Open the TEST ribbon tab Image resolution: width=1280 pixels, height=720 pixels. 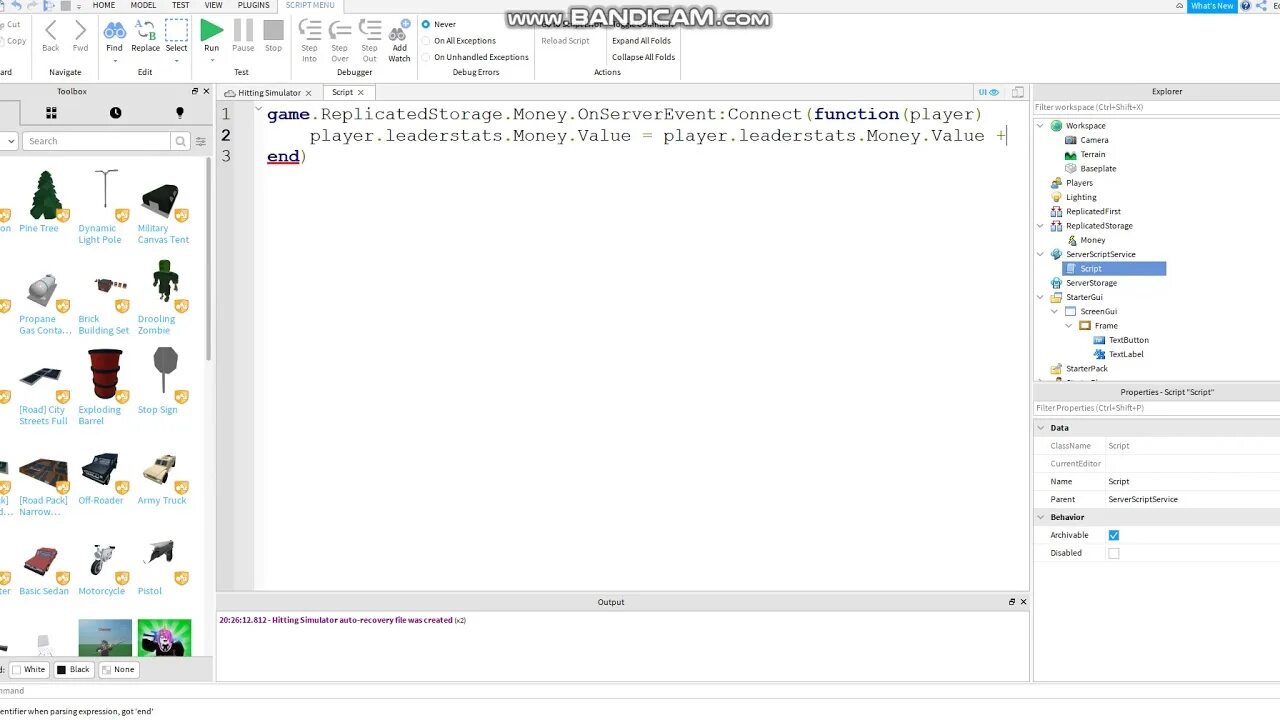click(181, 5)
